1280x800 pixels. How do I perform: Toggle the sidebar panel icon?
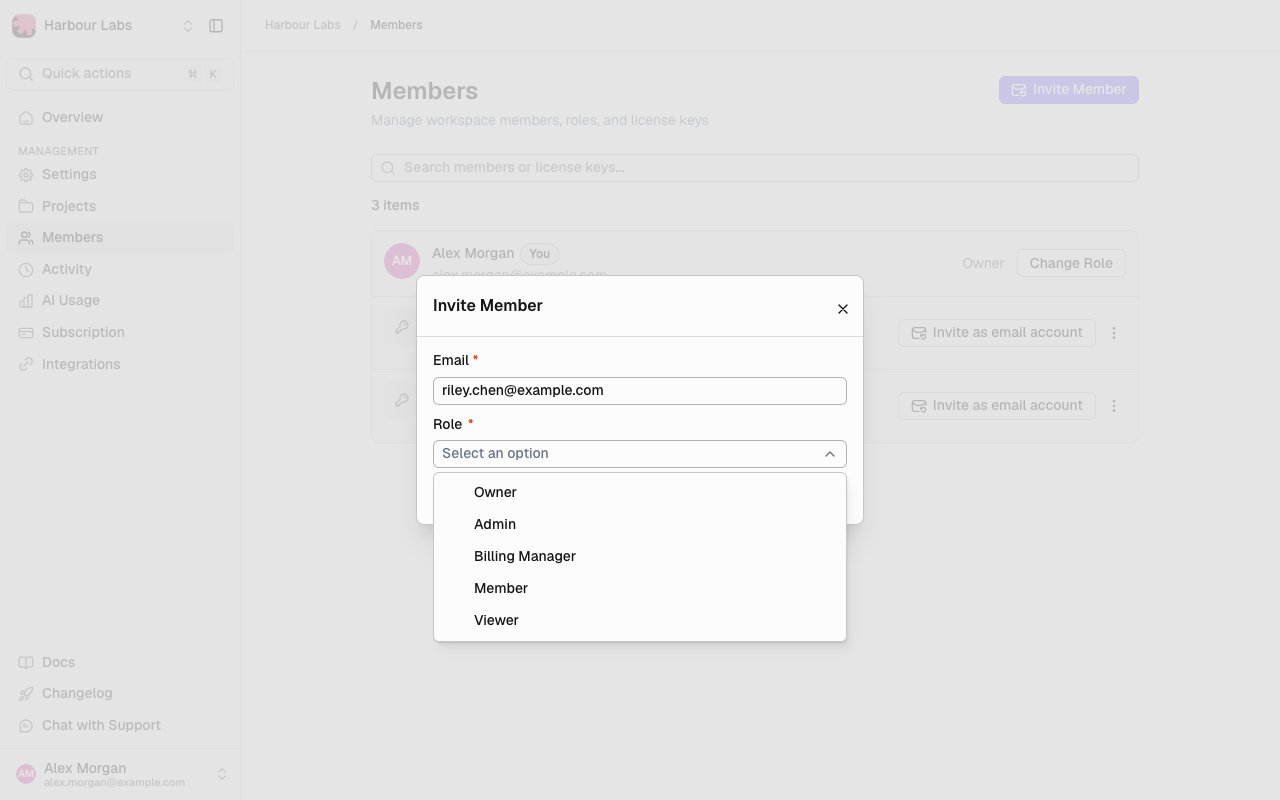pyautogui.click(x=216, y=26)
